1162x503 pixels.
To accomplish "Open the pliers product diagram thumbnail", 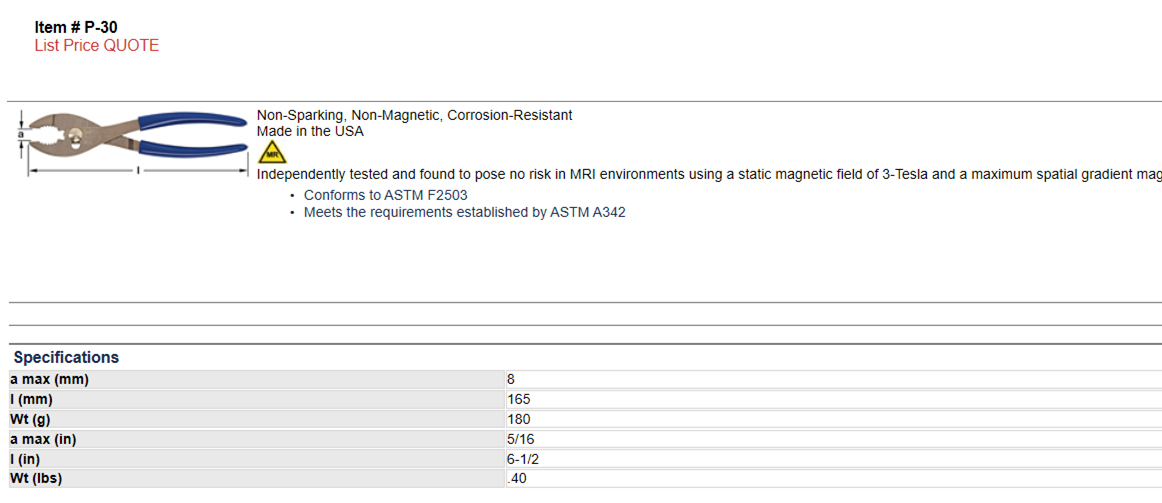I will [x=134, y=143].
